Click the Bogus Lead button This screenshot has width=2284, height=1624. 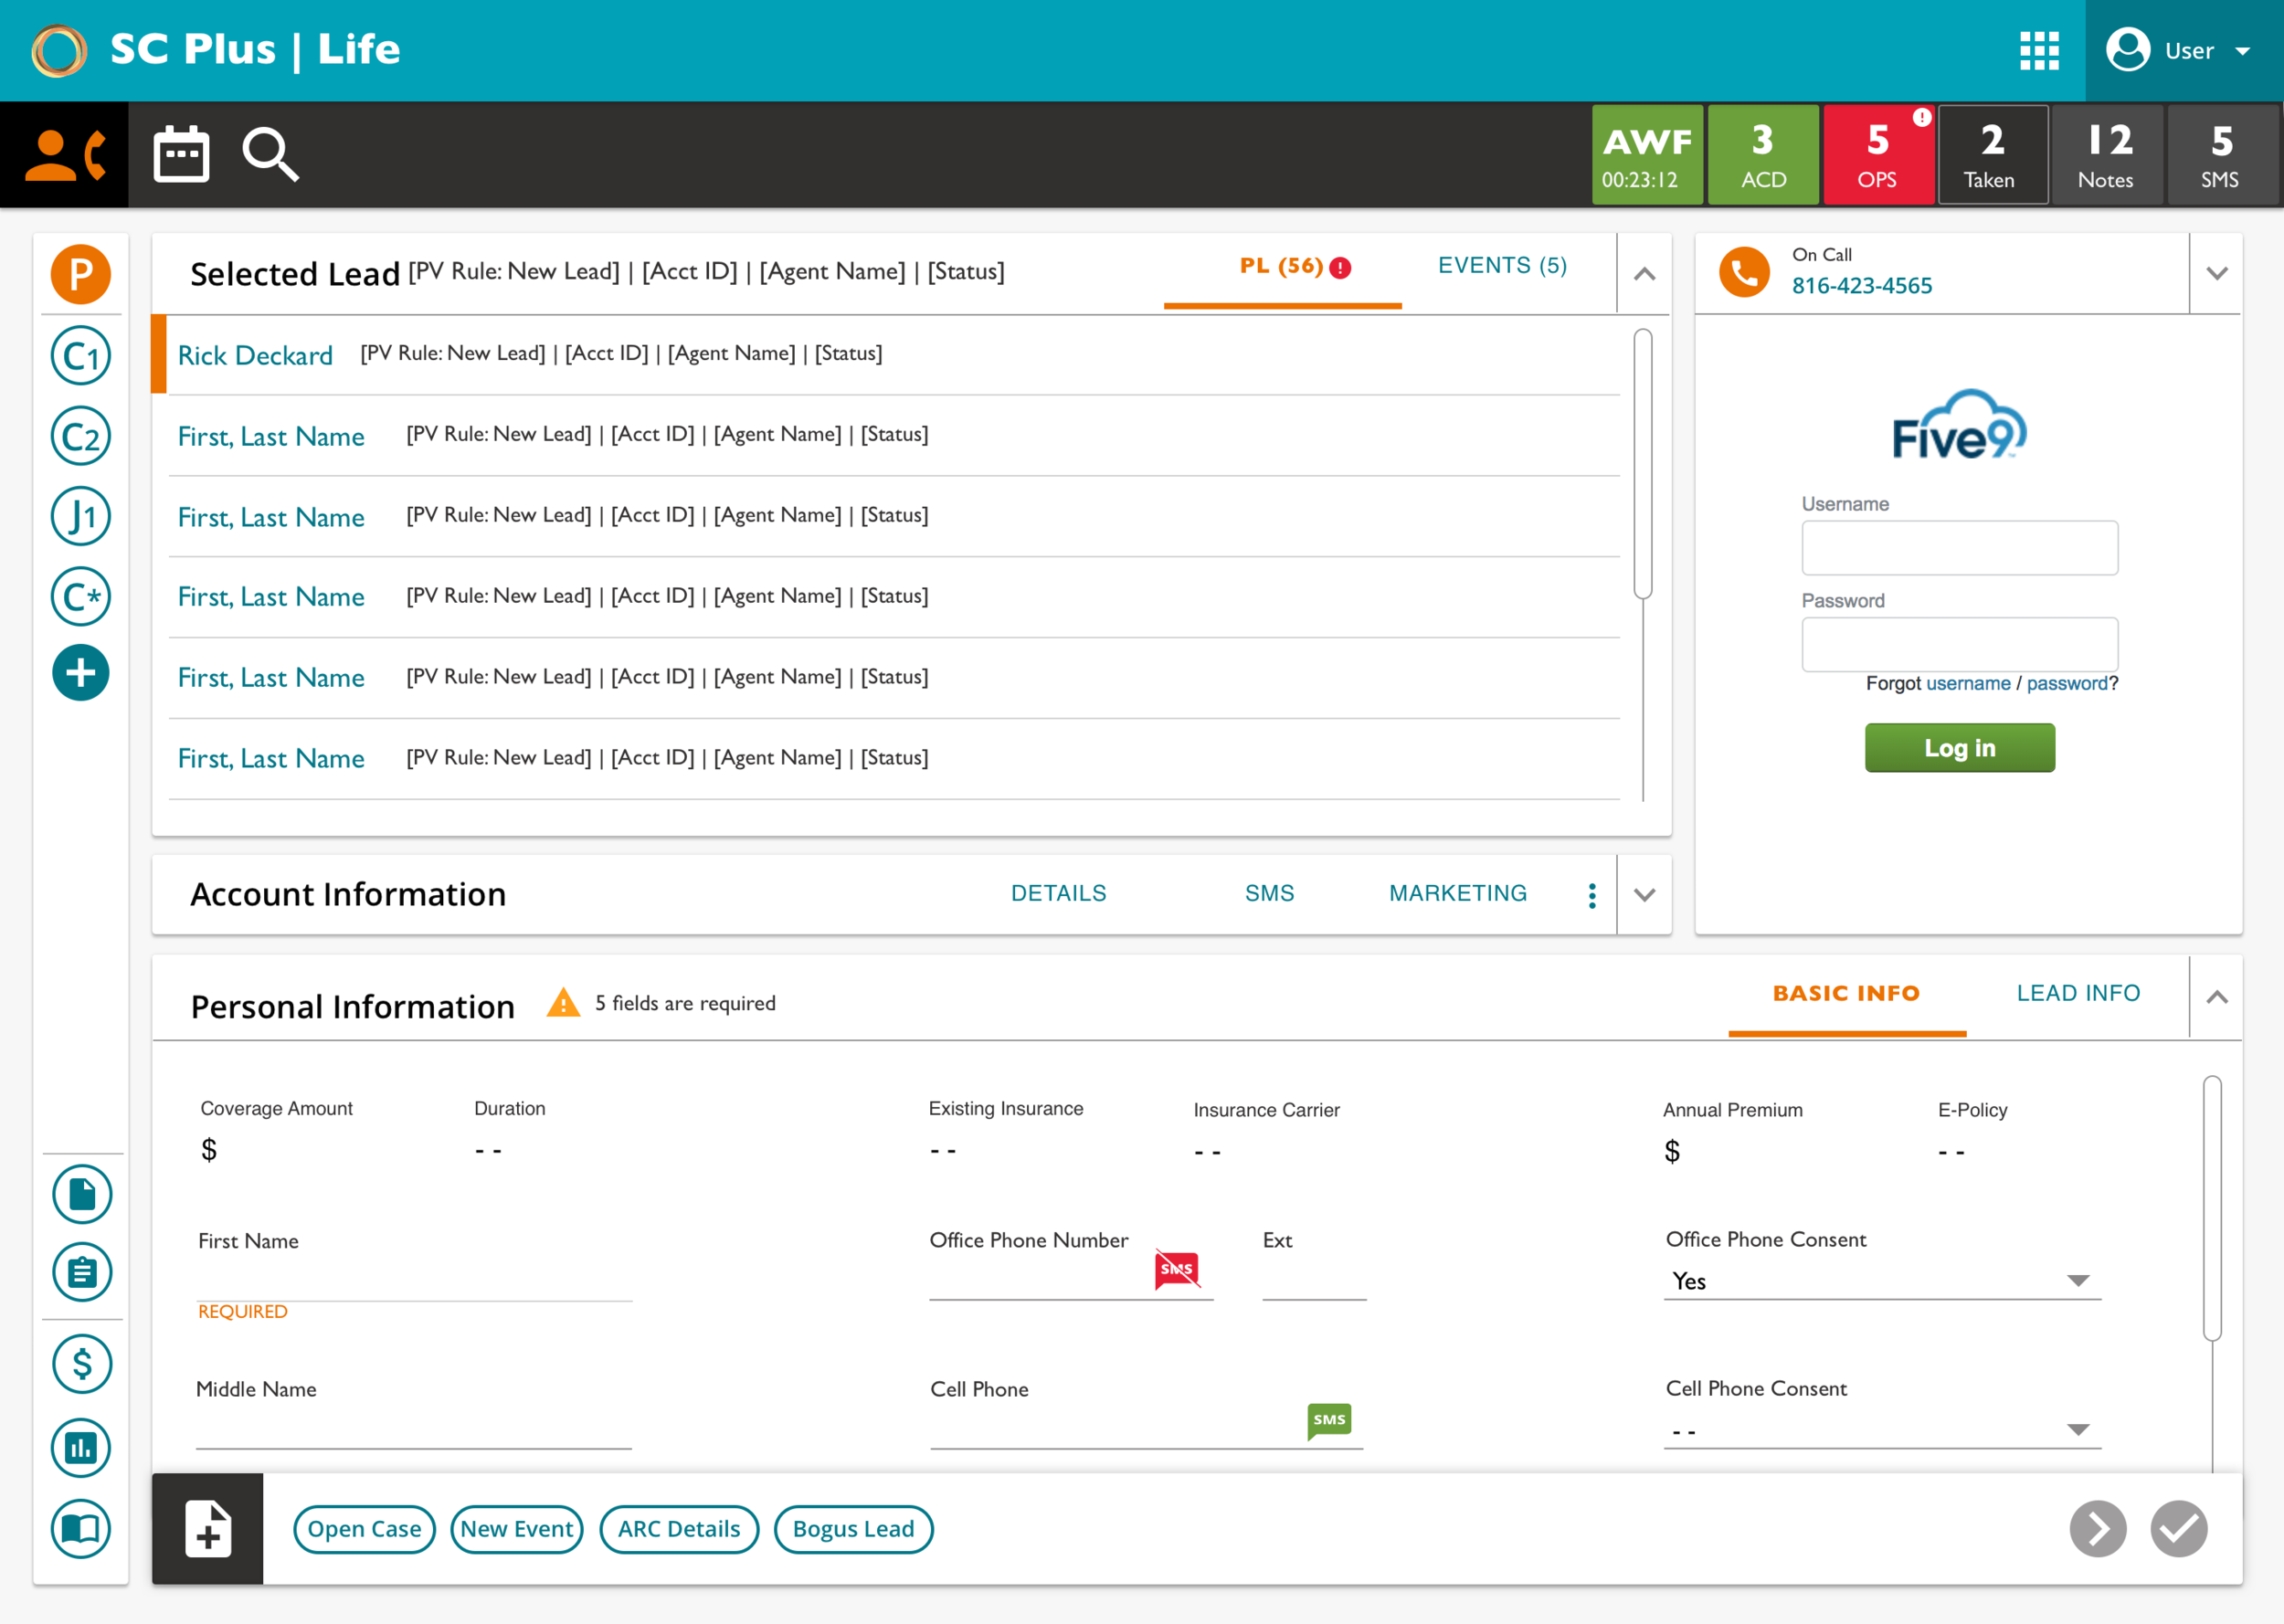coord(853,1529)
